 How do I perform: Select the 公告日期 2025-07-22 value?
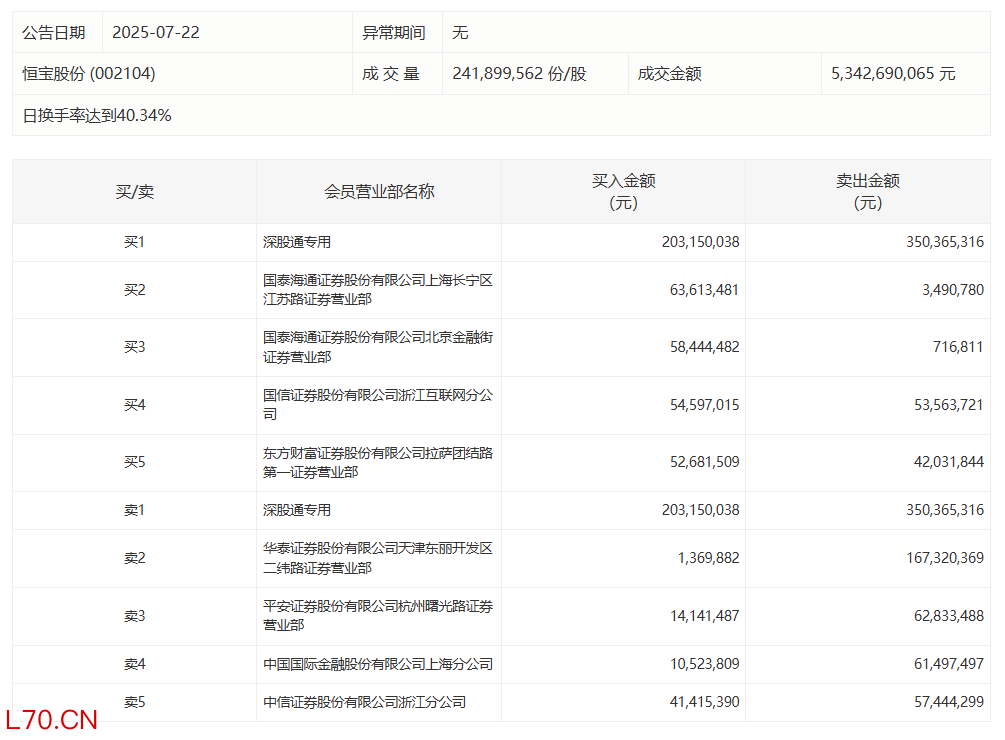click(156, 33)
